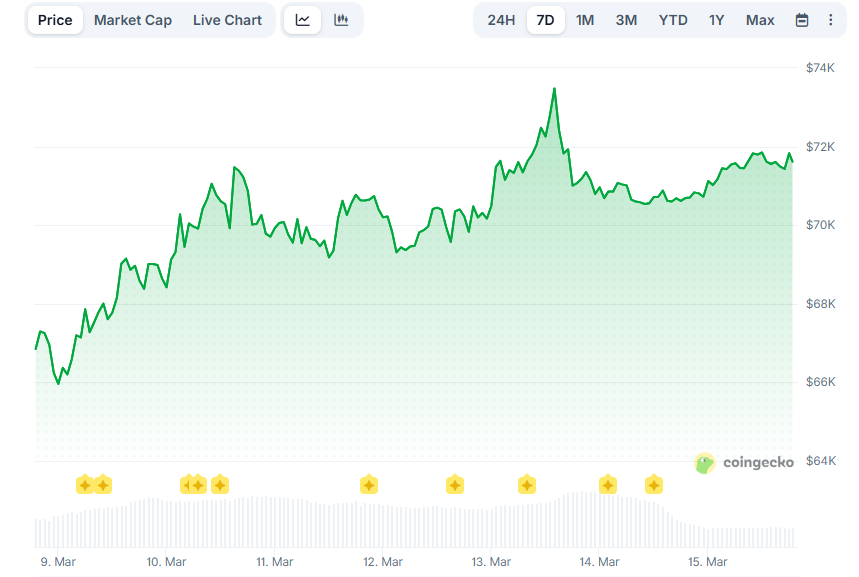
Task: Switch to the line chart view icon
Action: (303, 20)
